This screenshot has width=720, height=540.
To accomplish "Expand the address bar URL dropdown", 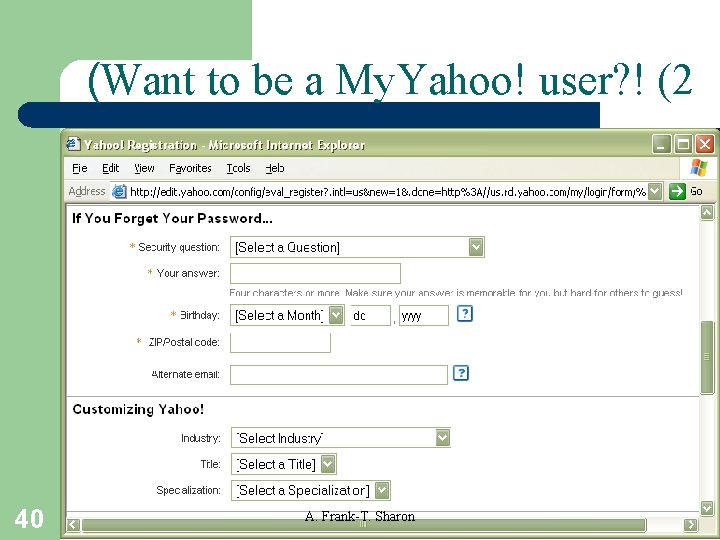I will pos(655,191).
